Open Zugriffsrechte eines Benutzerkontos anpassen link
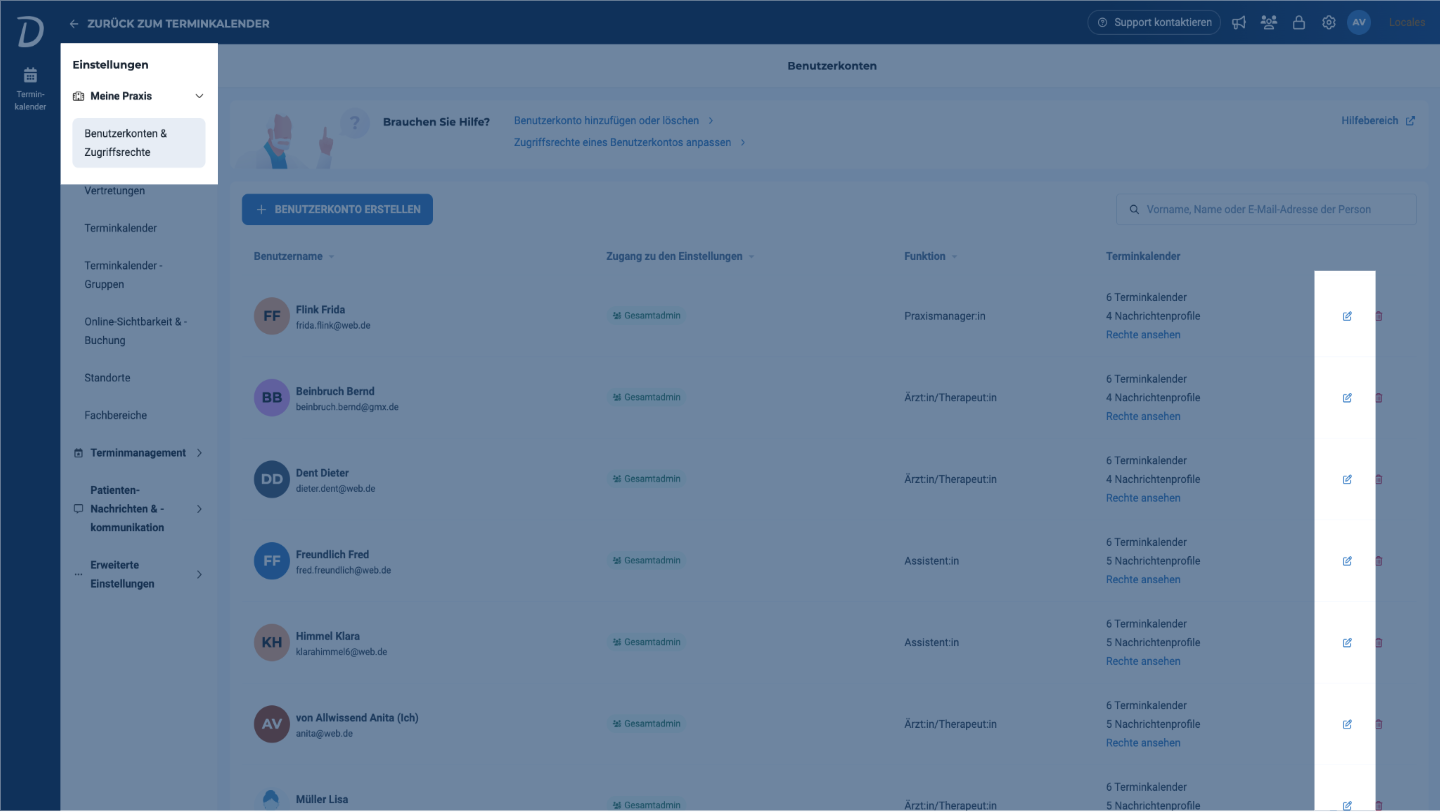 630,143
